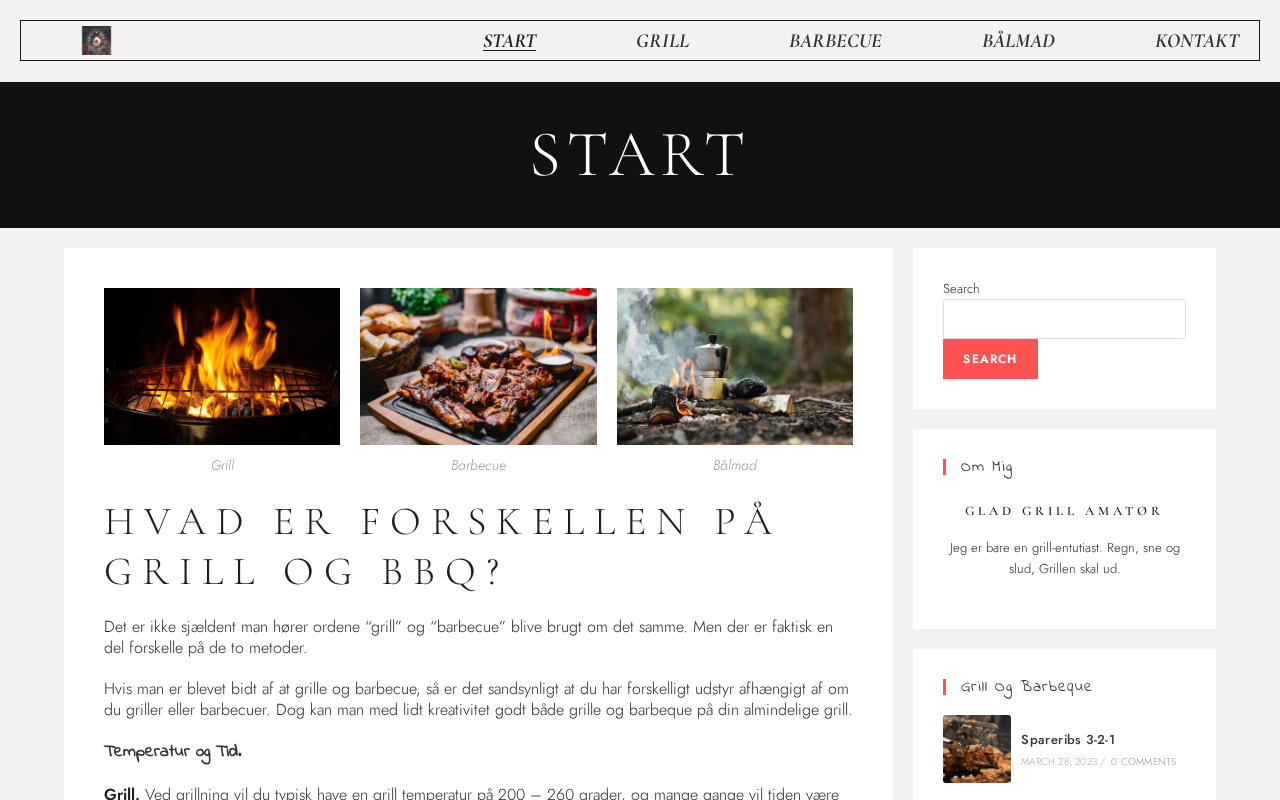Open the barbecue ribs platter image
The height and width of the screenshot is (800, 1280).
pyautogui.click(x=478, y=366)
